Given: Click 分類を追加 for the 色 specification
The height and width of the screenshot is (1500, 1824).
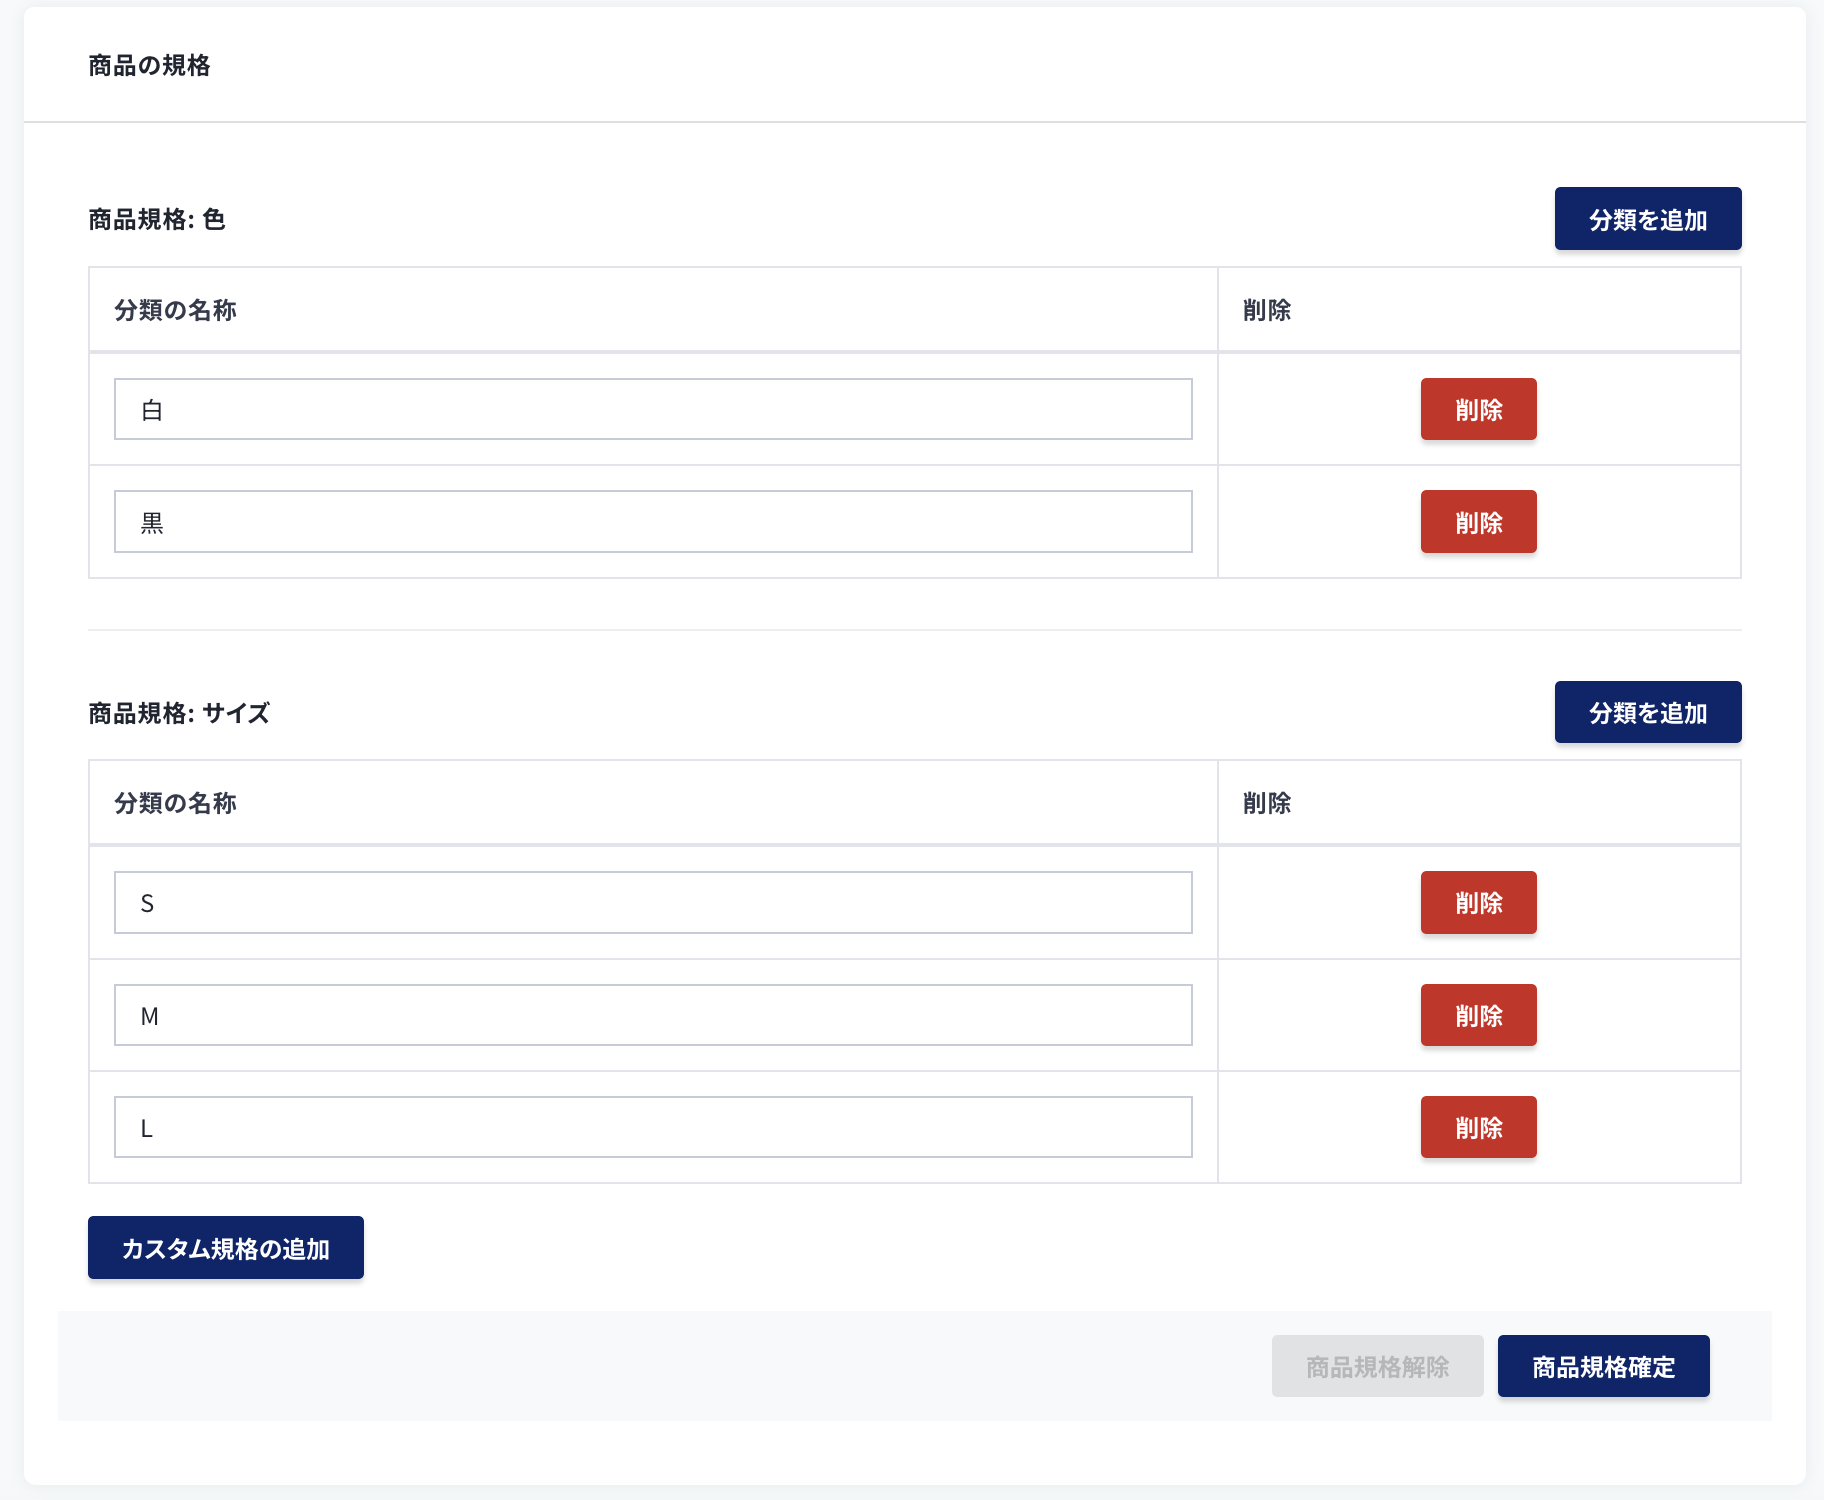Looking at the screenshot, I should point(1647,218).
